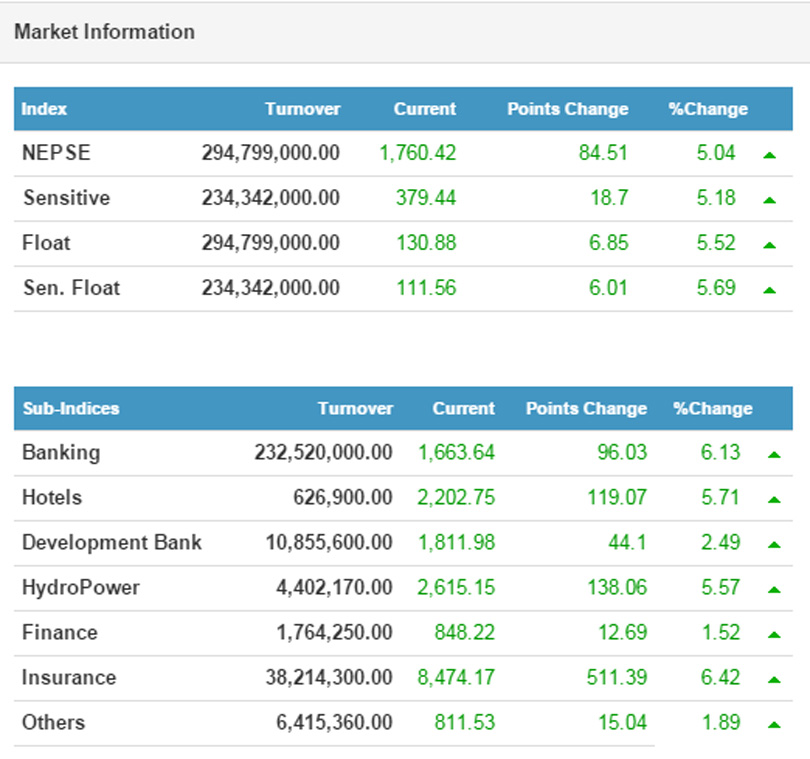Click Banking turnover 232,520,000.00
The image size is (810, 759).
[323, 453]
